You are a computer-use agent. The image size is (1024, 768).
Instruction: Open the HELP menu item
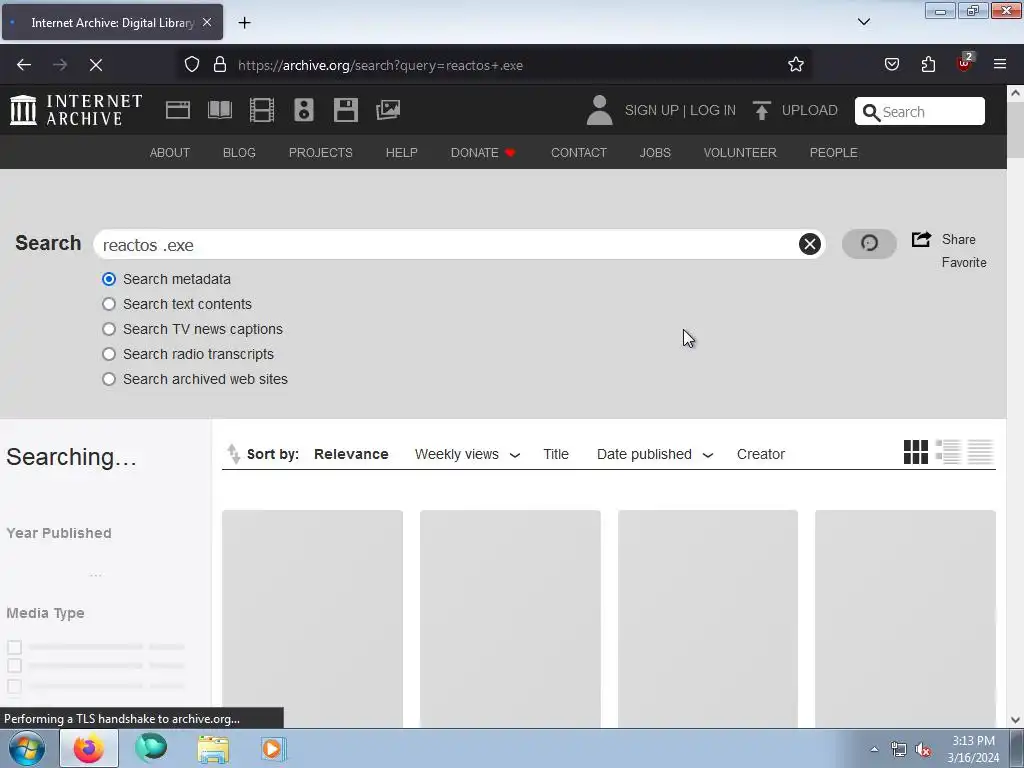(402, 152)
